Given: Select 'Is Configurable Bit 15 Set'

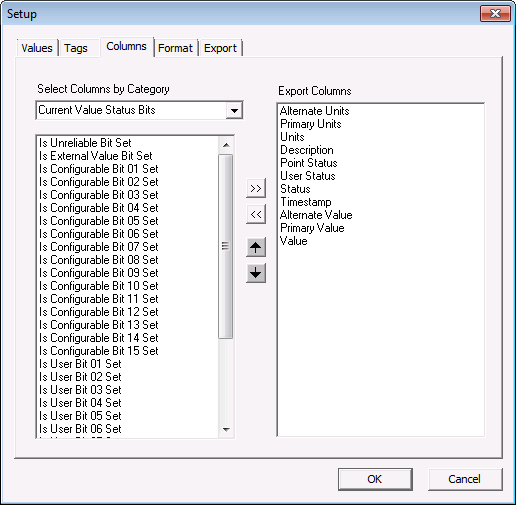Looking at the screenshot, I should coord(98,351).
